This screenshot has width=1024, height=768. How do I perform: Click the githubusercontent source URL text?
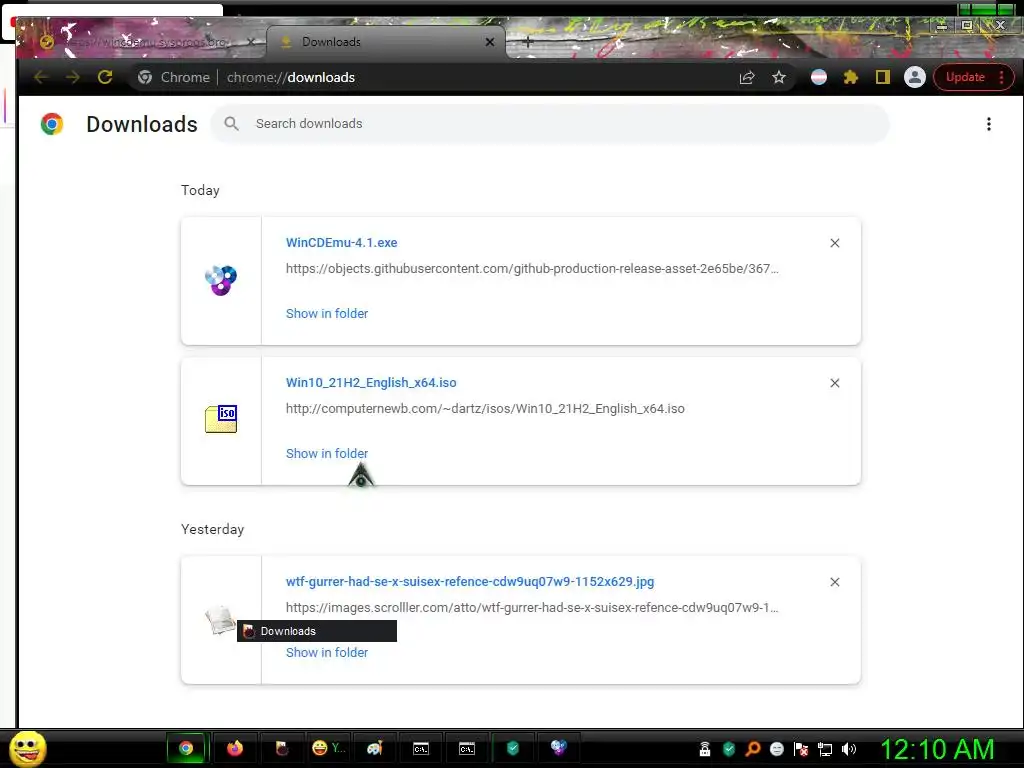point(532,268)
